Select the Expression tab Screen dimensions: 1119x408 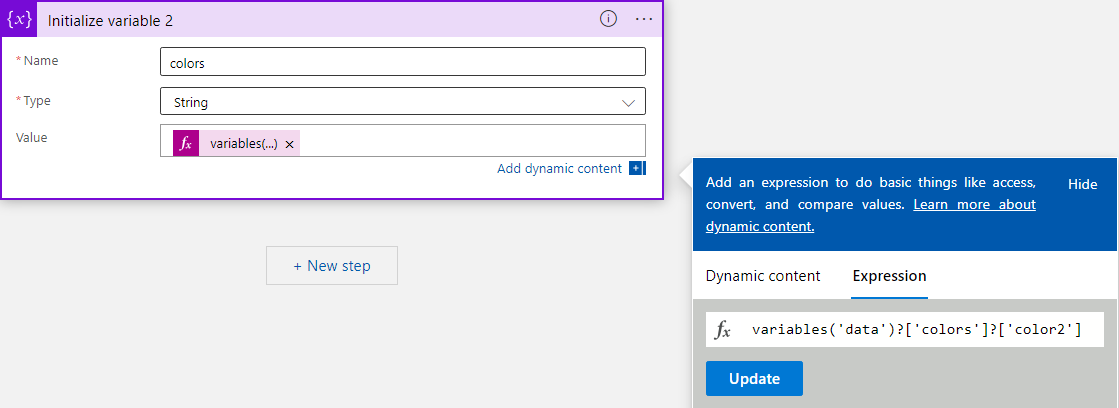[889, 276]
